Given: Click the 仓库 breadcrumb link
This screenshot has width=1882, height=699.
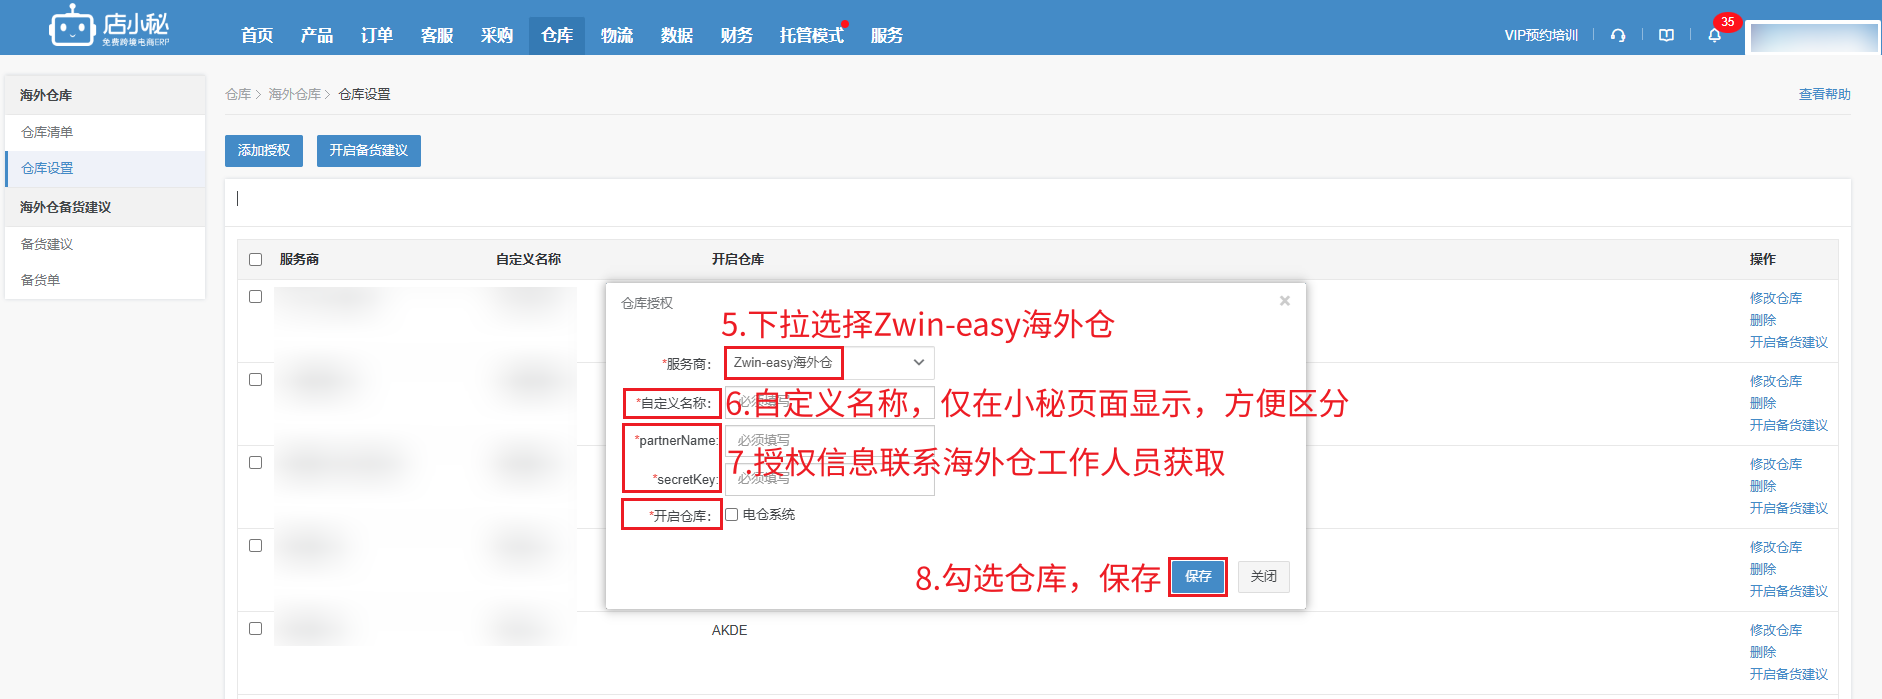Looking at the screenshot, I should pyautogui.click(x=238, y=94).
